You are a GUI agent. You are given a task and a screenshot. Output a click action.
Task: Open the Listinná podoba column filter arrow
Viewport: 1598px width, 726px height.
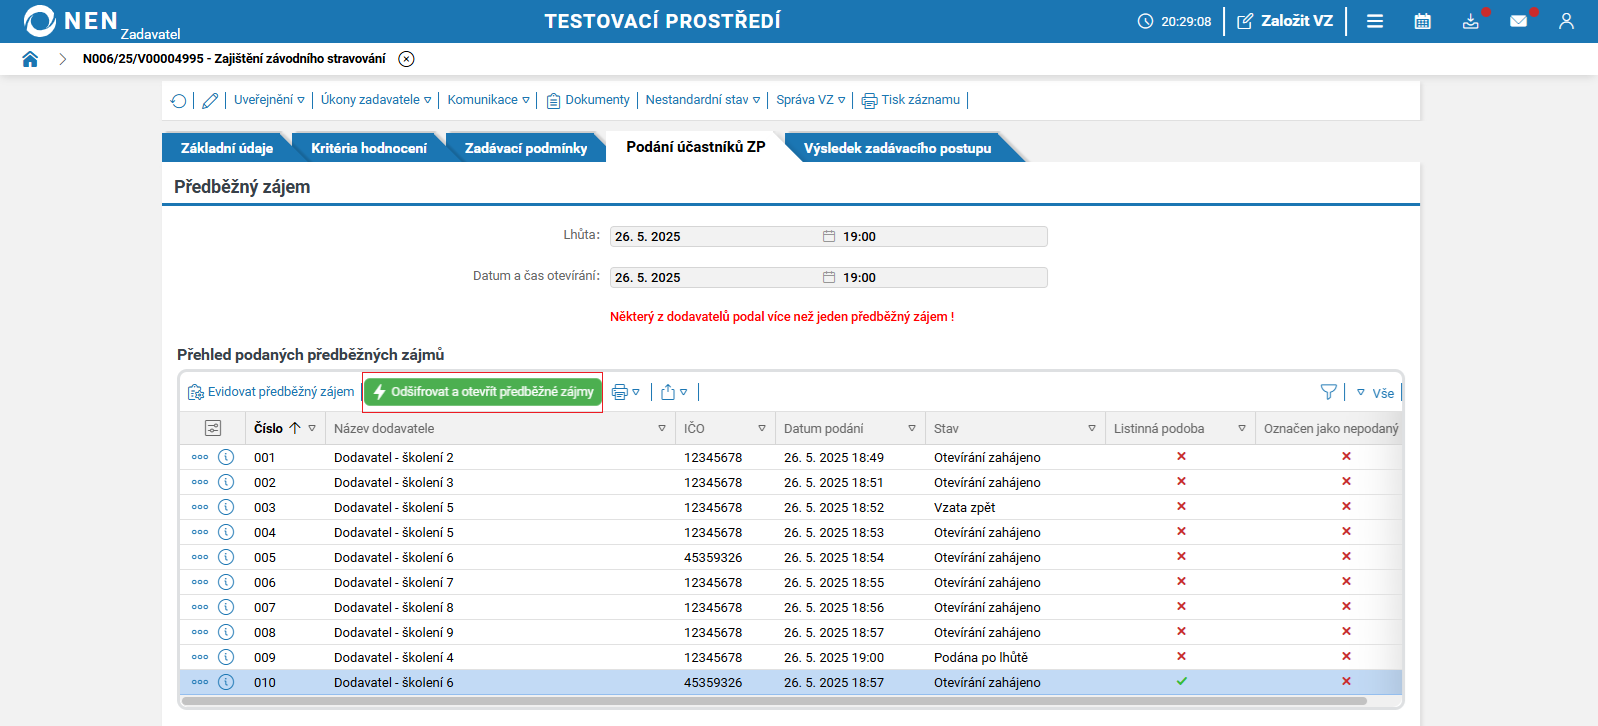(x=1242, y=428)
